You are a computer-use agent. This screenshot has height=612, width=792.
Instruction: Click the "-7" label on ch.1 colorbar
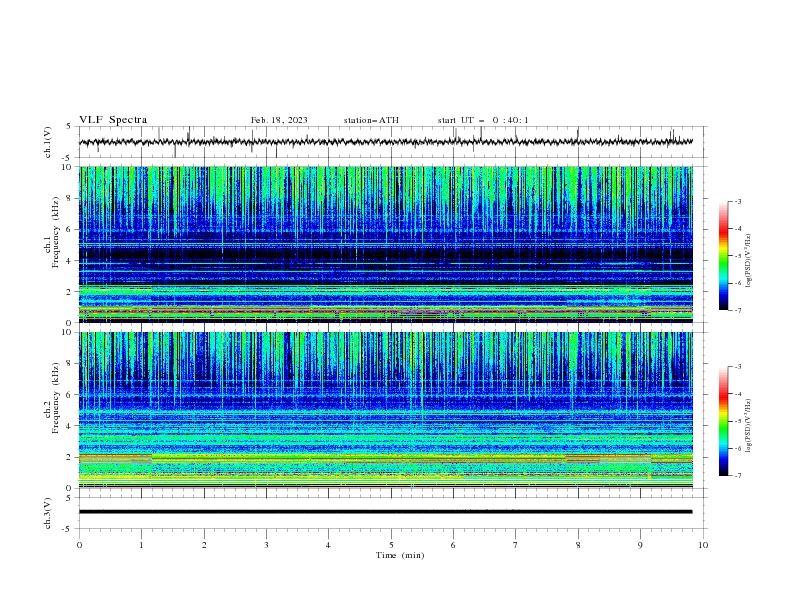point(737,310)
